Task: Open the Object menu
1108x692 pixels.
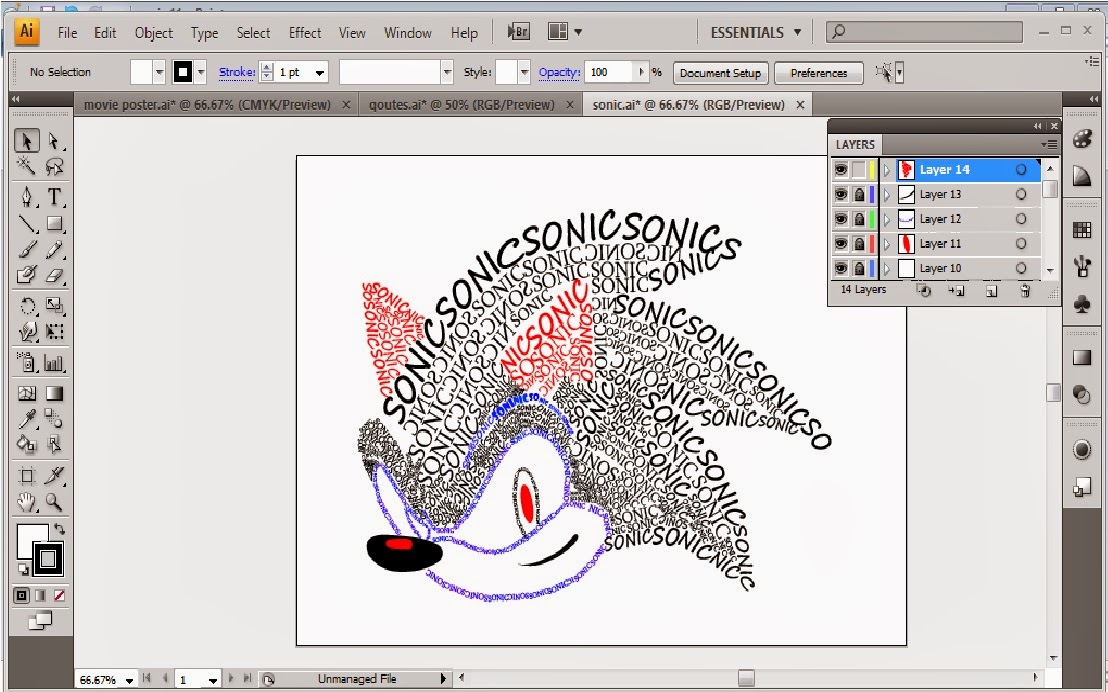Action: point(153,33)
